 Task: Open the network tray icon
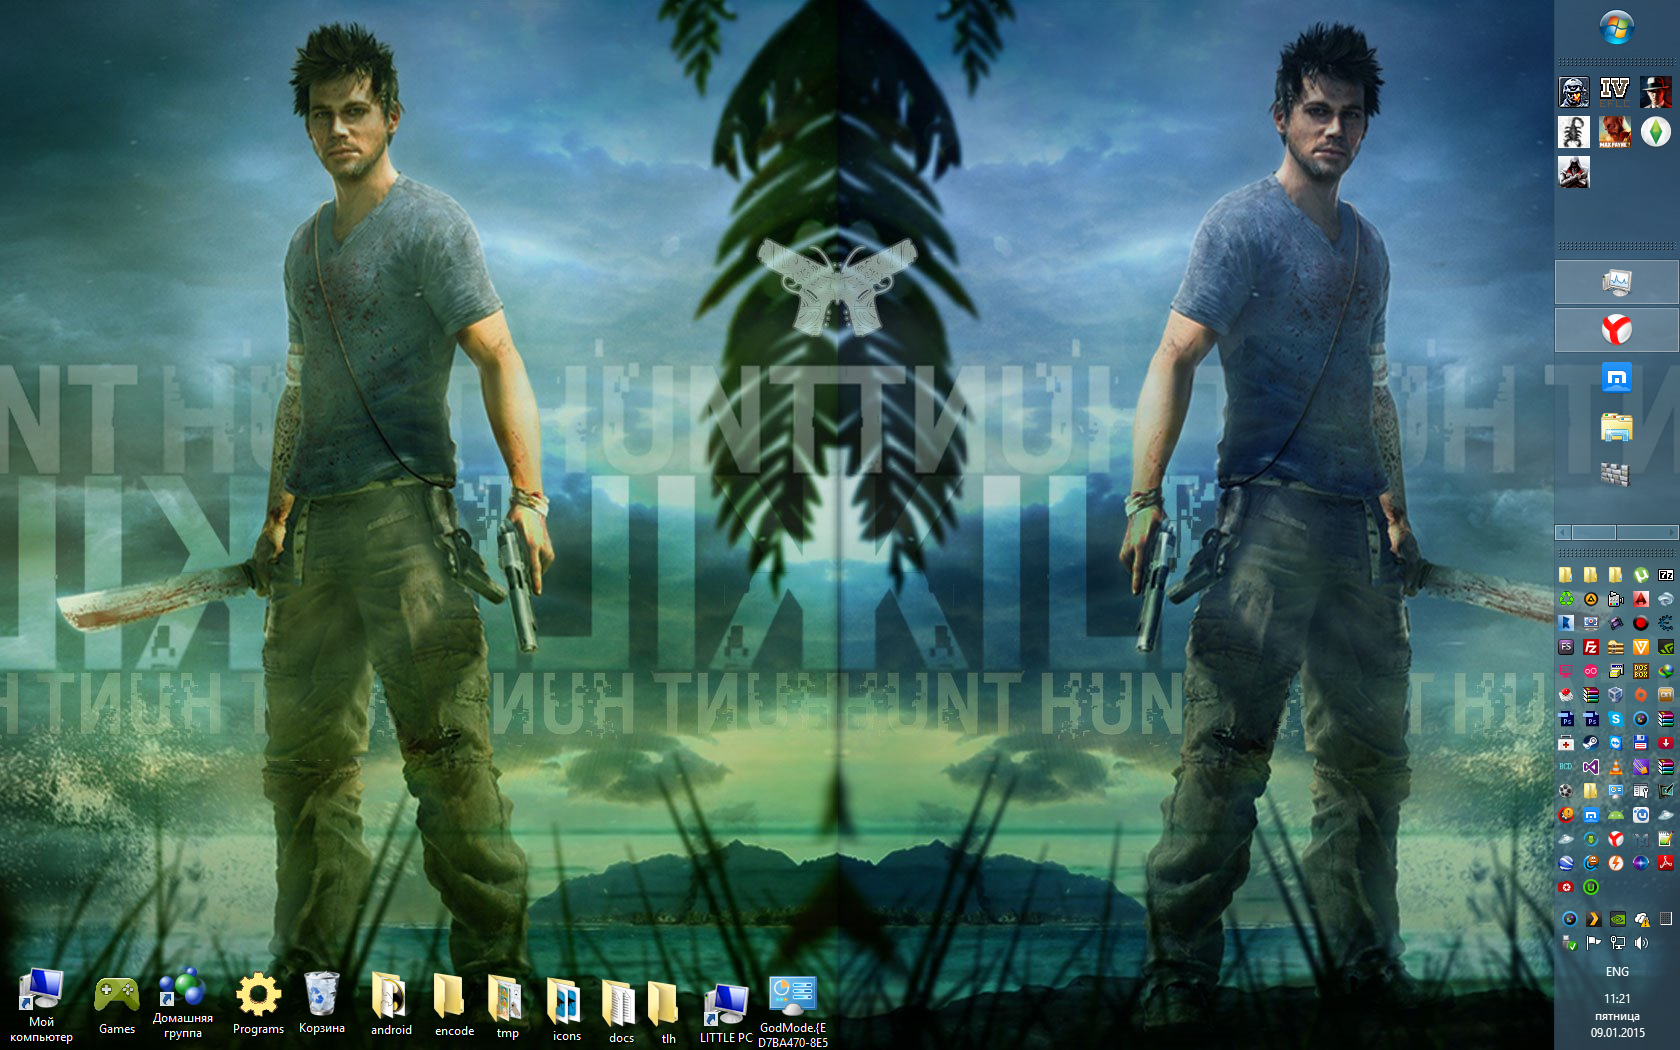pos(1618,942)
